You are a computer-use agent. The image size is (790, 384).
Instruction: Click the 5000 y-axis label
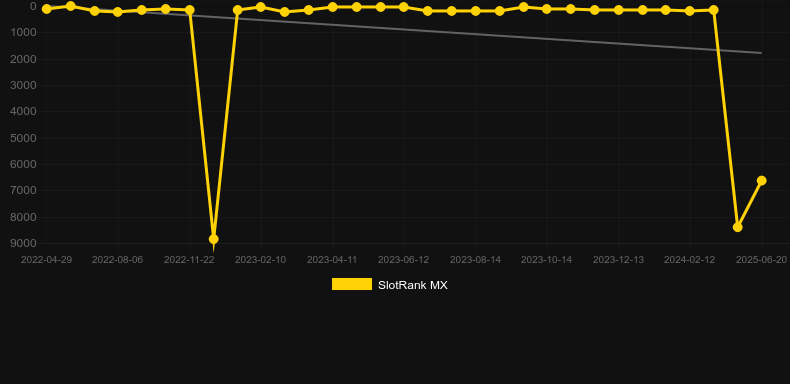pyautogui.click(x=24, y=138)
